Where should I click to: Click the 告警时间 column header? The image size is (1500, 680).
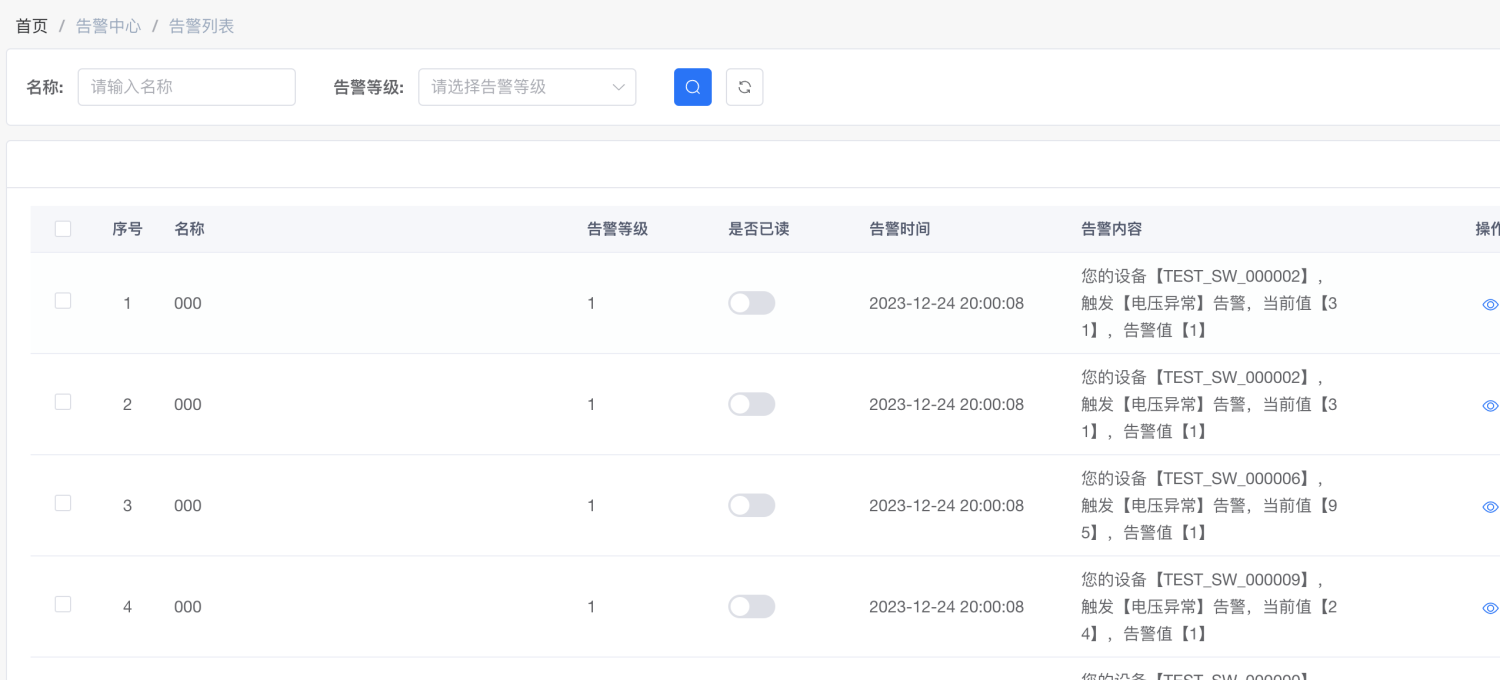(900, 229)
